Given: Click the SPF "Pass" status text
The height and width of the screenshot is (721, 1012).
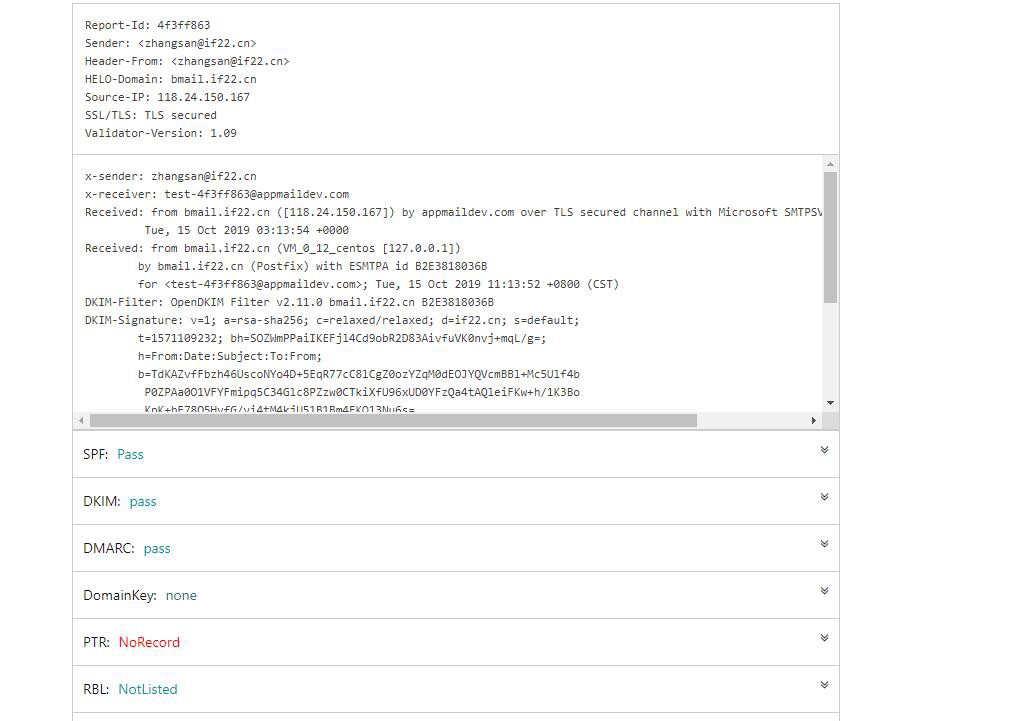Looking at the screenshot, I should 130,454.
